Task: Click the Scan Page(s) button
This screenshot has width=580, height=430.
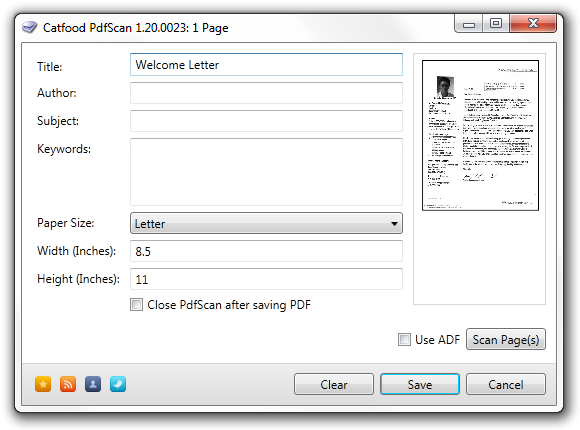Action: pyautogui.click(x=506, y=339)
